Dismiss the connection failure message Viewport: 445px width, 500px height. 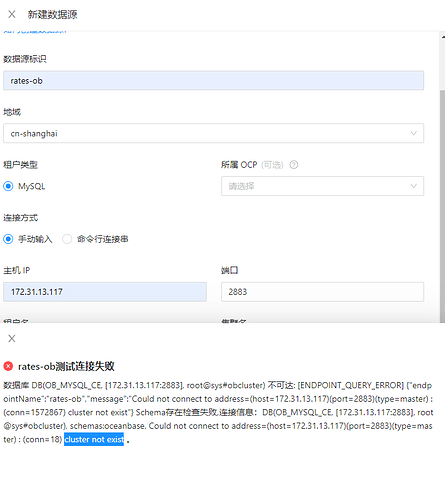(x=12, y=339)
